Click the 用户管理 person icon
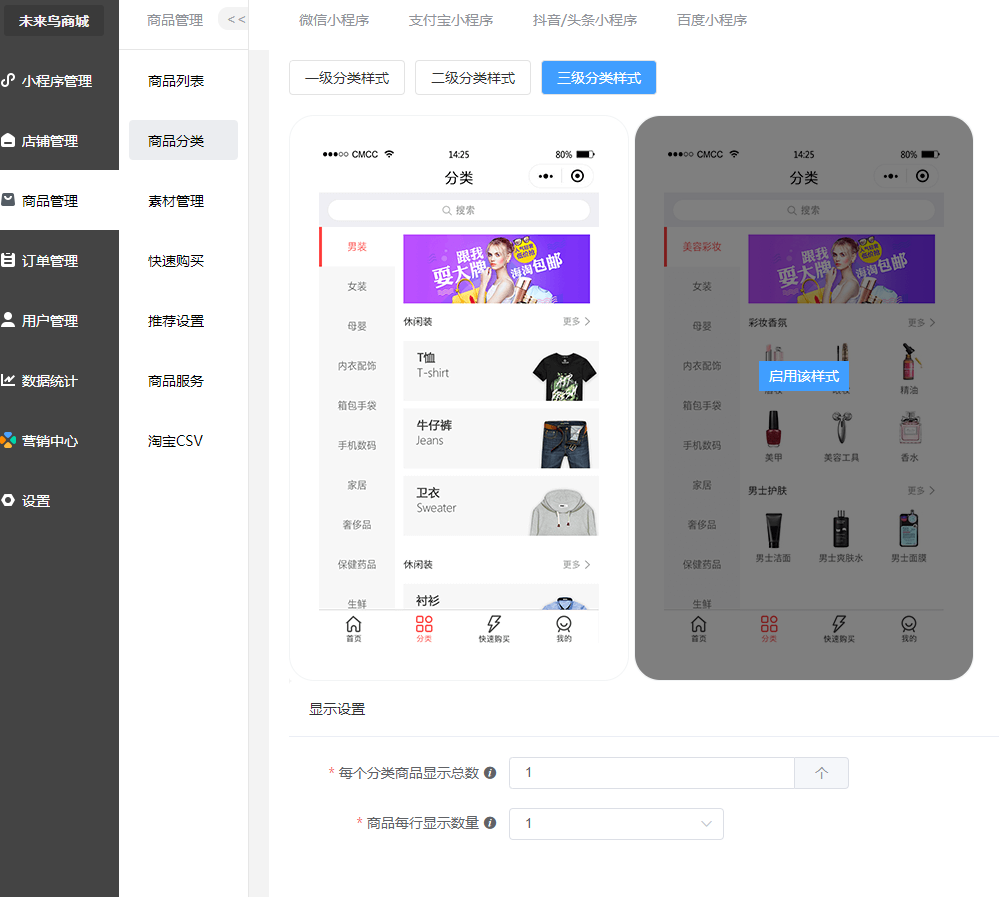Screen dimensions: 999x897 pyautogui.click(x=8, y=320)
